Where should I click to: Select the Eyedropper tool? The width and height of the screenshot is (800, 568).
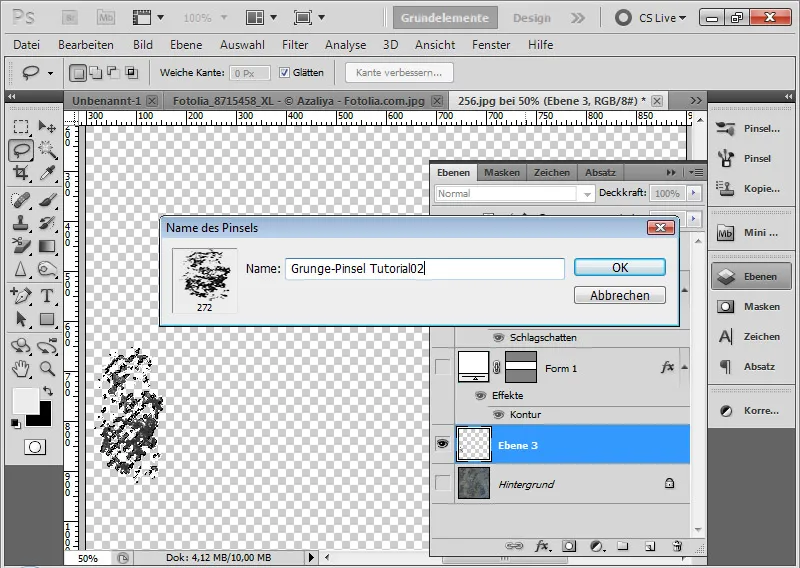pos(47,173)
